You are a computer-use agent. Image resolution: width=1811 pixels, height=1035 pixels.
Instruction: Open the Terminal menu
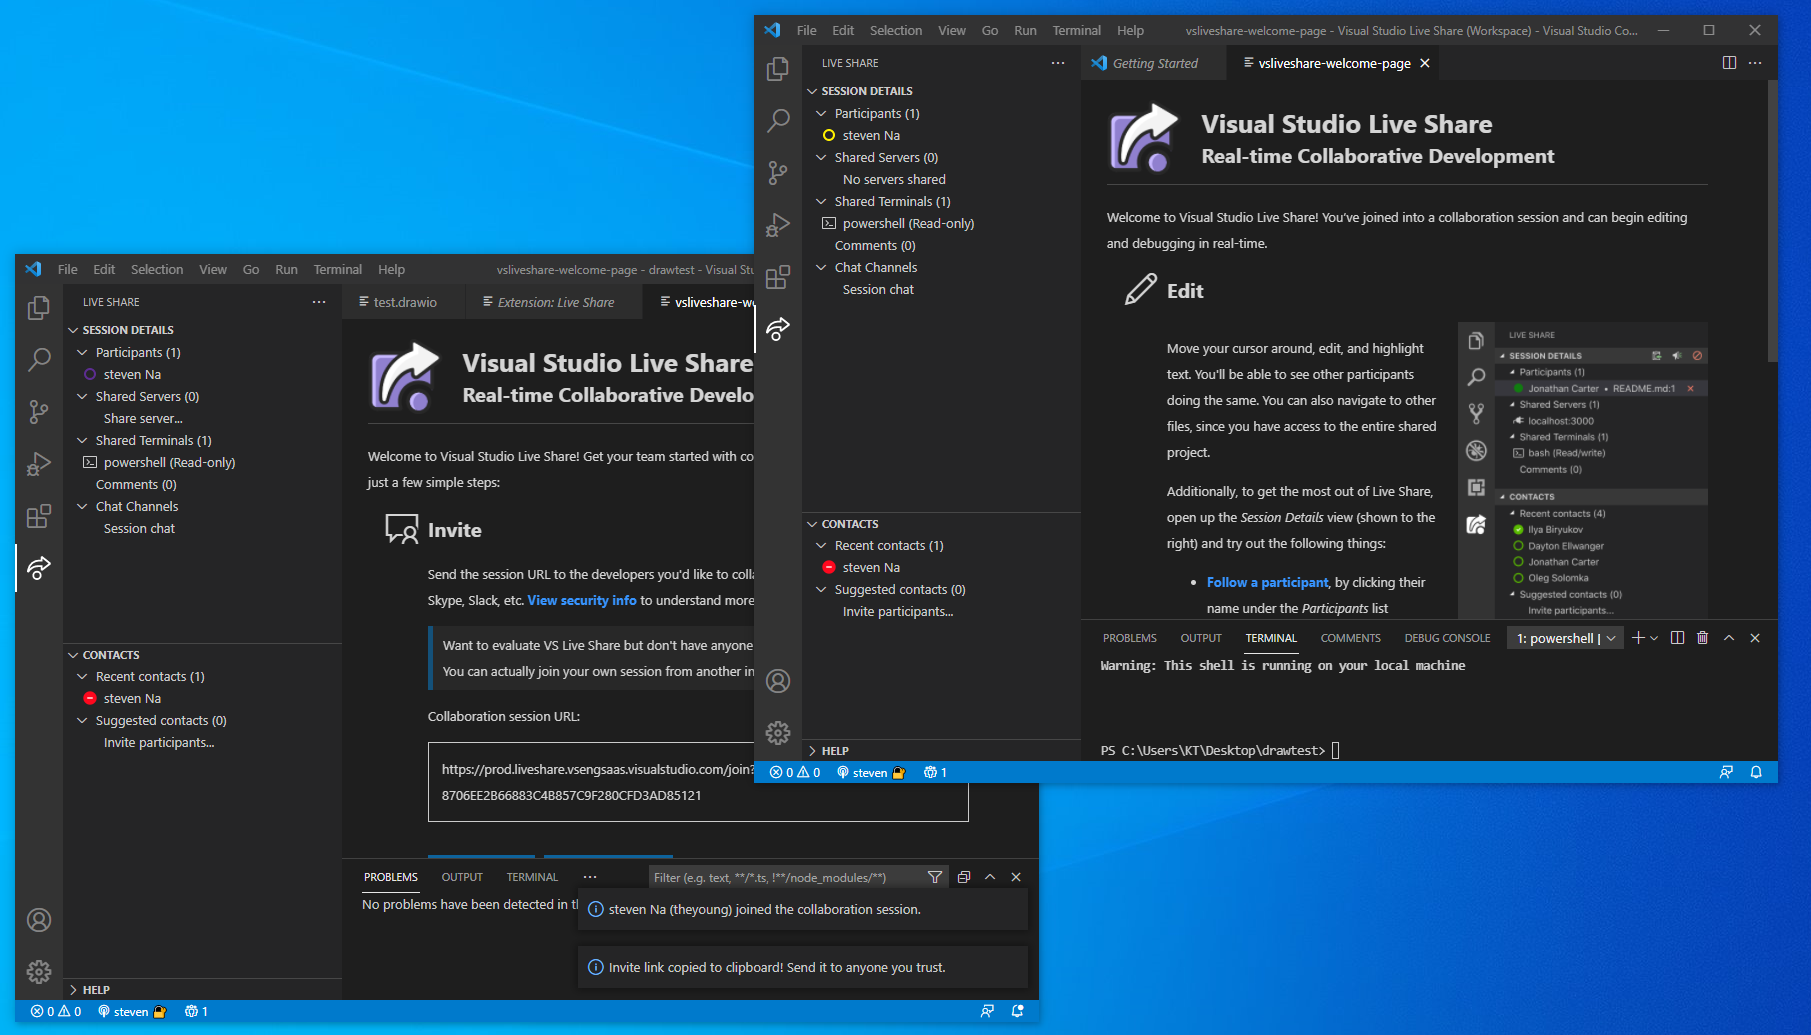pos(1076,30)
